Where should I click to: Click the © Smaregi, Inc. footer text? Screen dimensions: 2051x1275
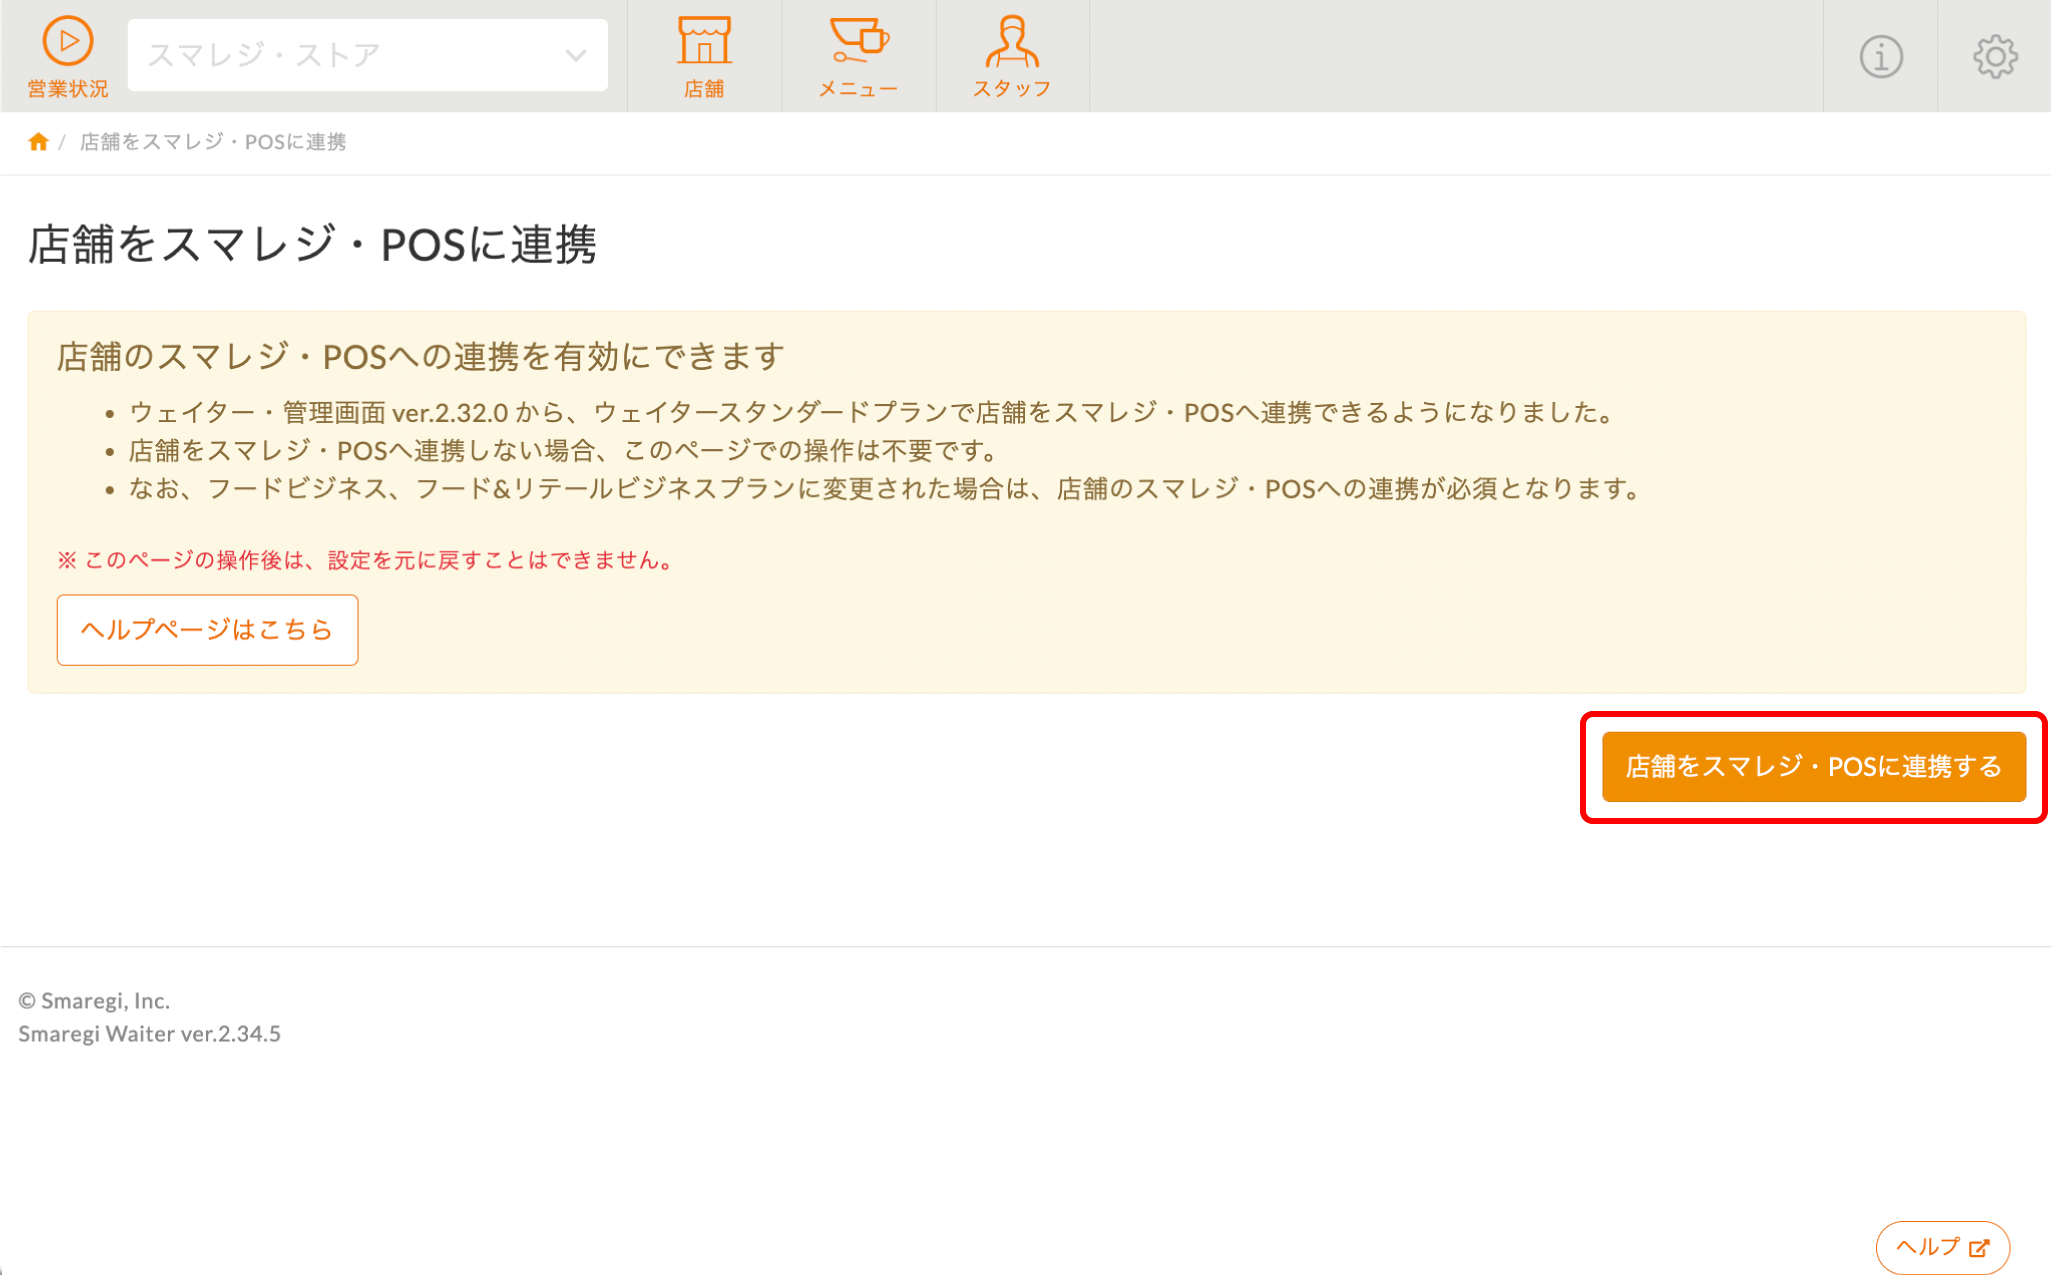pos(94,1001)
